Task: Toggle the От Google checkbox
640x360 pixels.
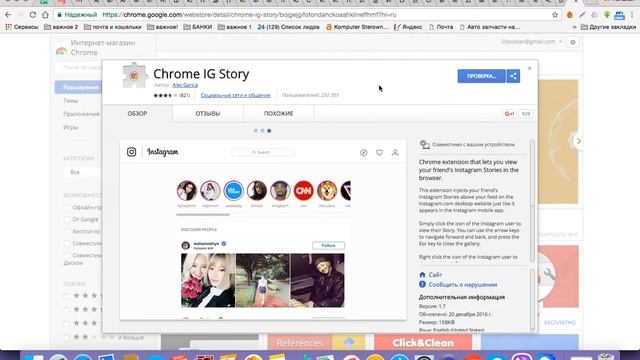Action: pyautogui.click(x=67, y=220)
